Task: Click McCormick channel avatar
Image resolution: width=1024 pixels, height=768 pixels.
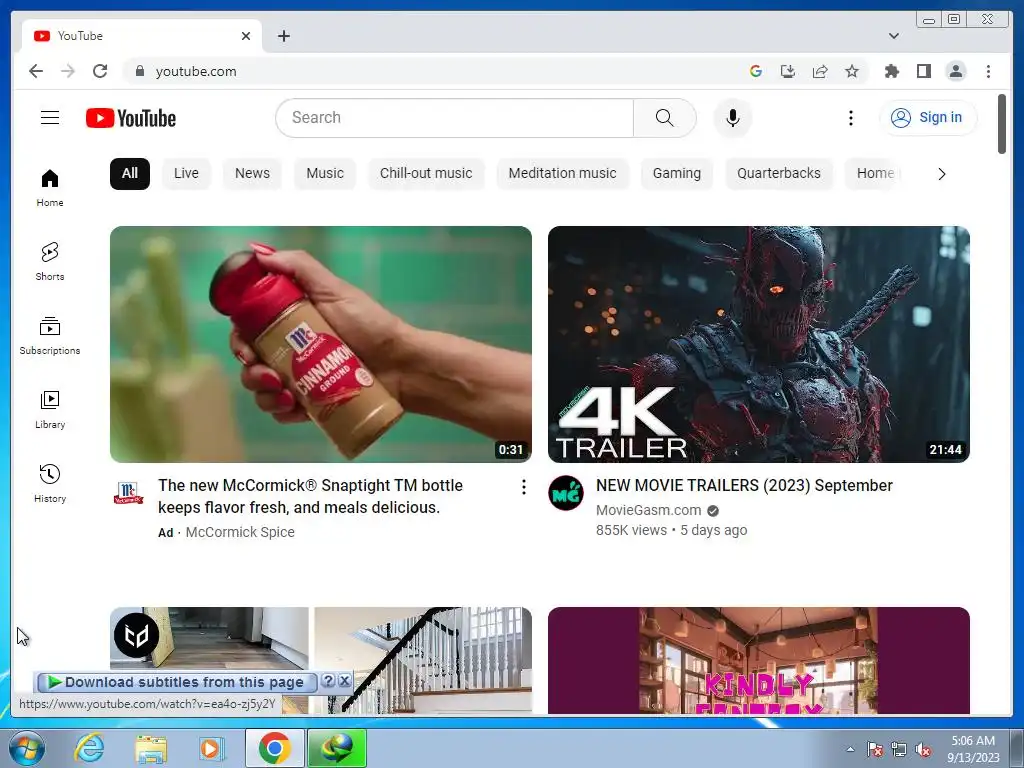Action: coord(128,493)
